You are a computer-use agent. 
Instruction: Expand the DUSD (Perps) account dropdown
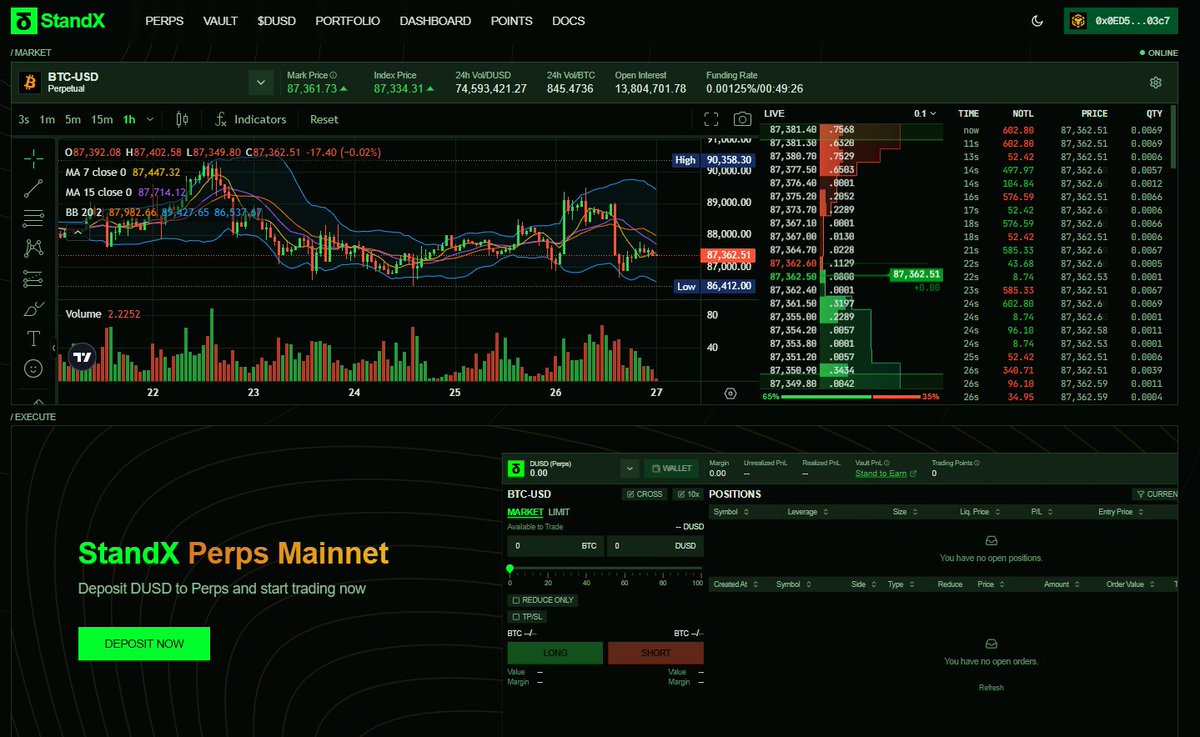(x=629, y=468)
